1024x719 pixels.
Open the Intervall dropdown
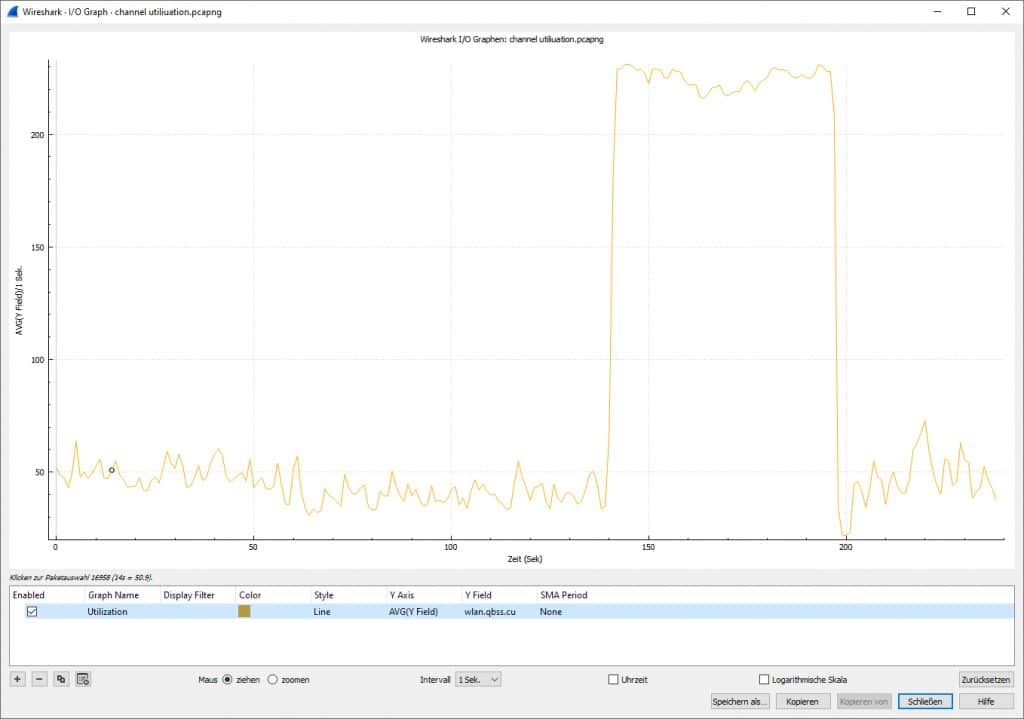tap(478, 680)
